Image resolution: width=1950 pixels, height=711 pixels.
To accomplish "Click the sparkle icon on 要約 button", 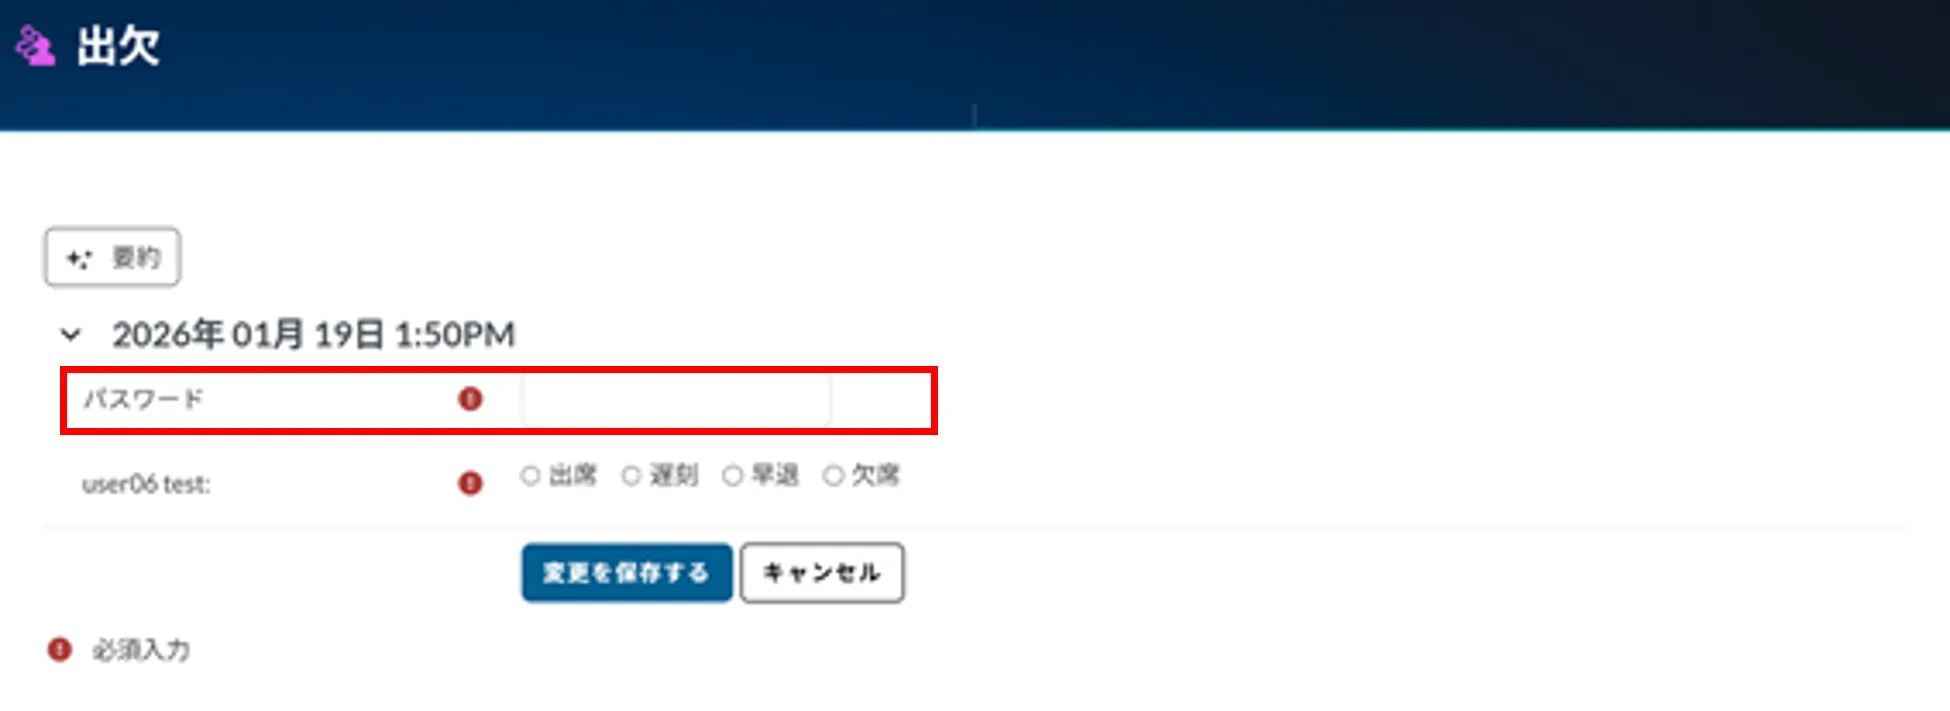I will [79, 258].
